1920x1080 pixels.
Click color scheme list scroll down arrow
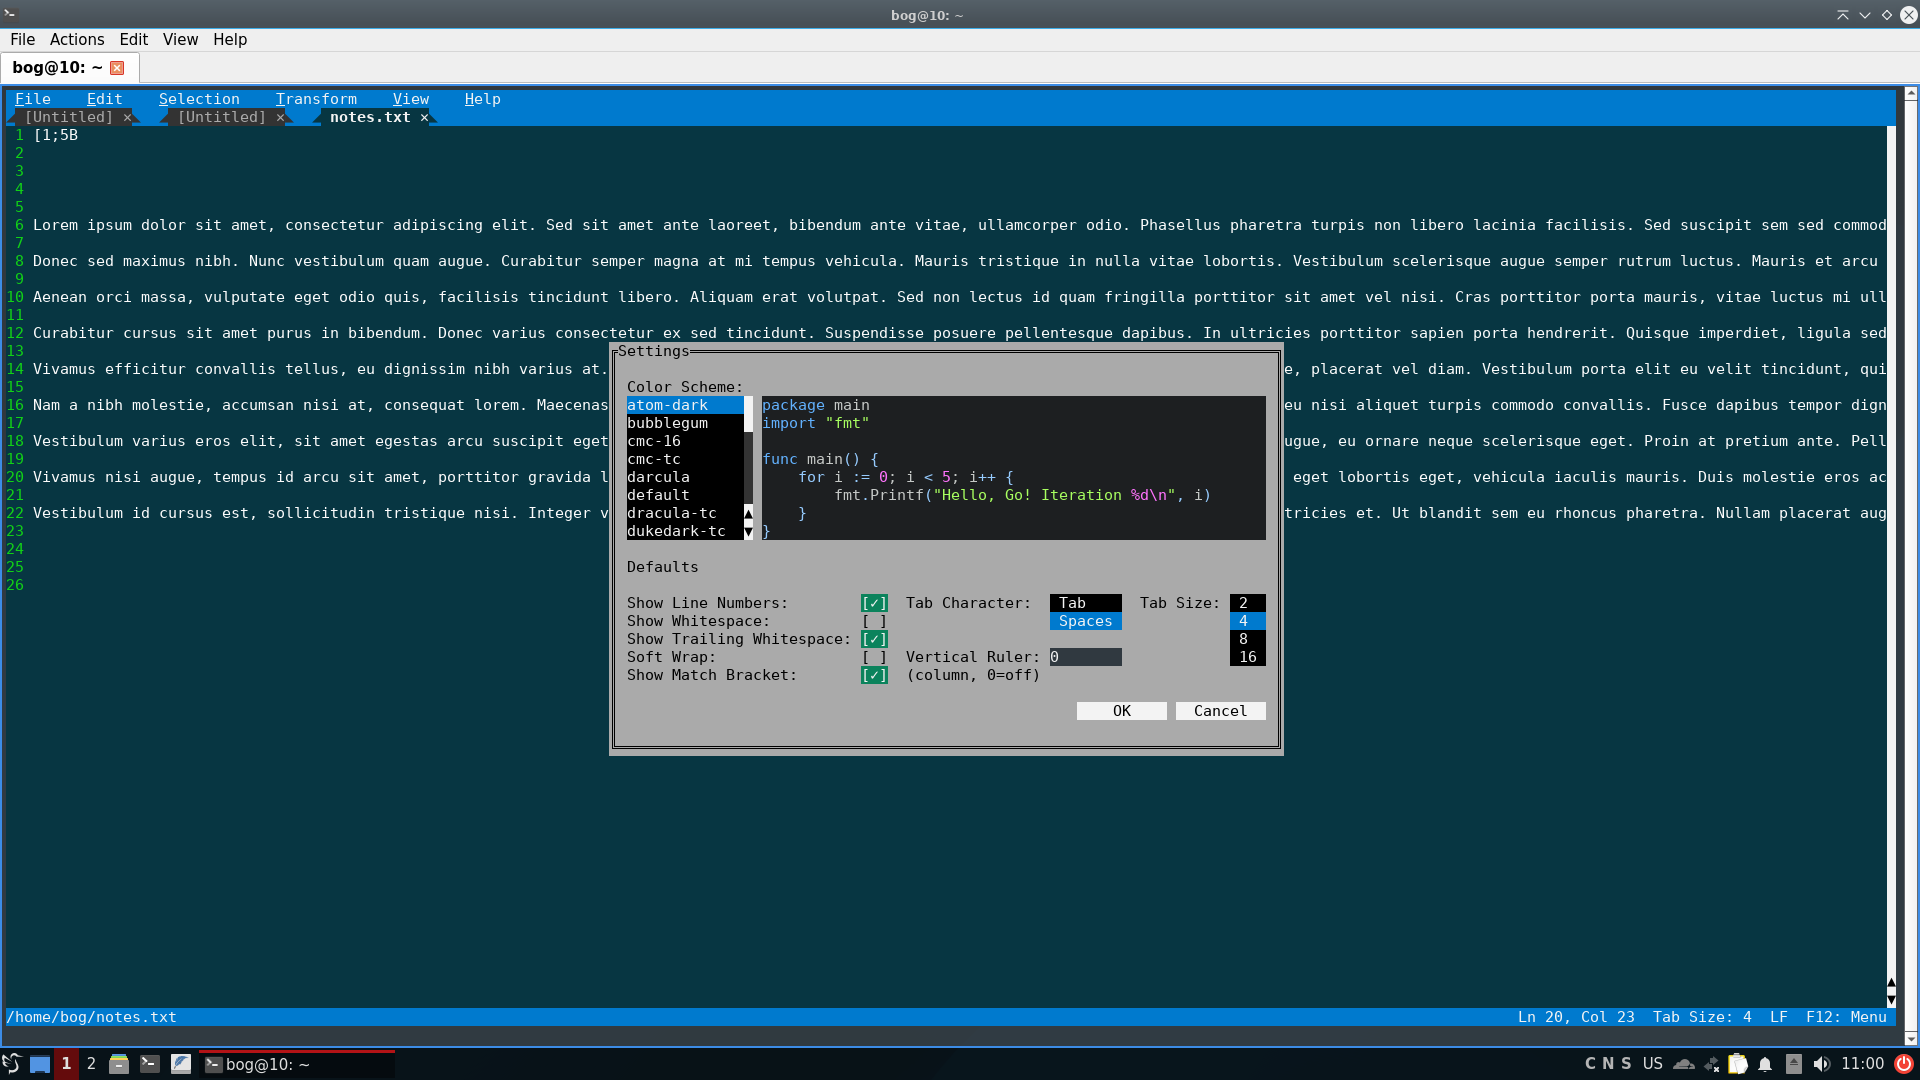748,532
